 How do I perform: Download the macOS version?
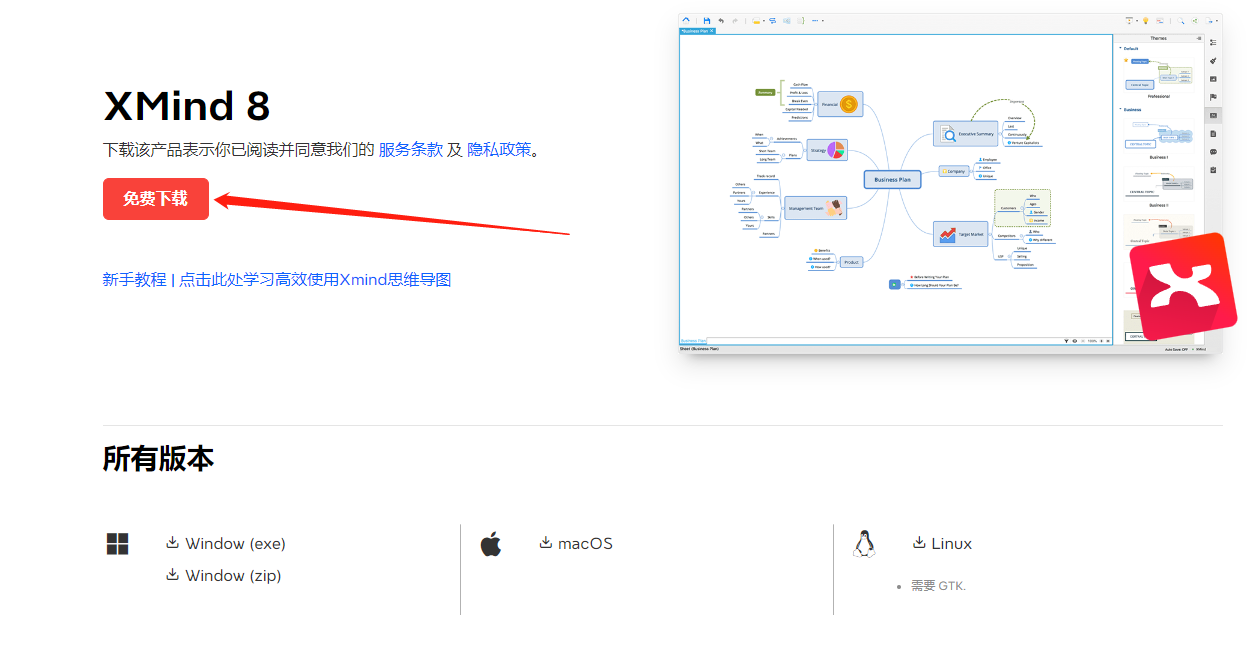point(576,544)
